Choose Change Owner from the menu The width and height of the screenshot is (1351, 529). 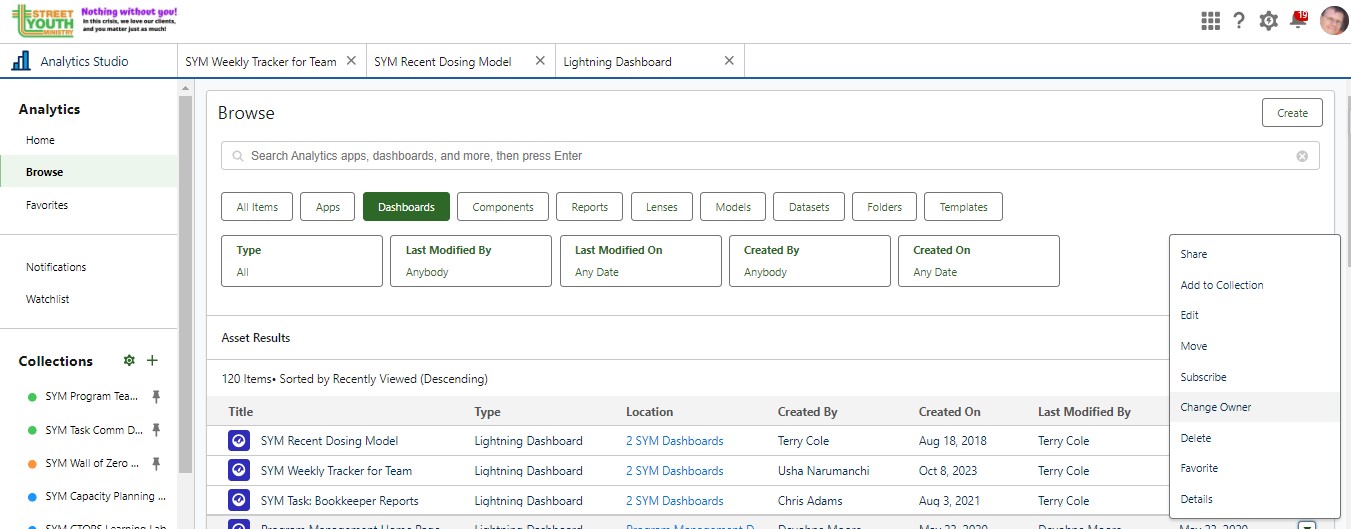pyautogui.click(x=1254, y=407)
